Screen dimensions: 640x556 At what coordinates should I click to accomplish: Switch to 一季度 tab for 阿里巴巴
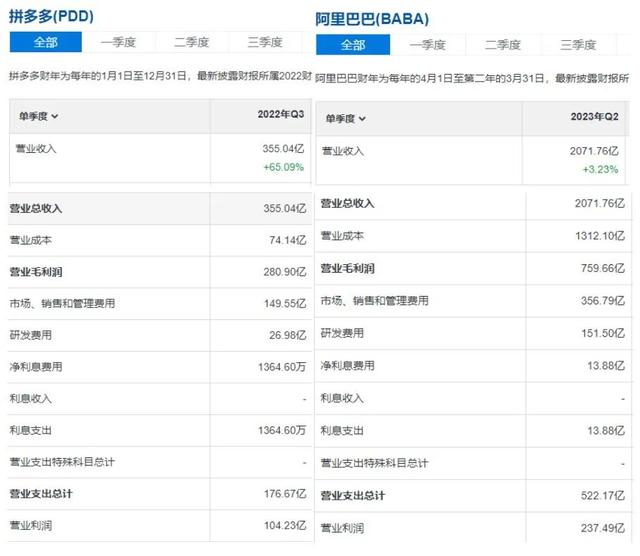[x=427, y=45]
